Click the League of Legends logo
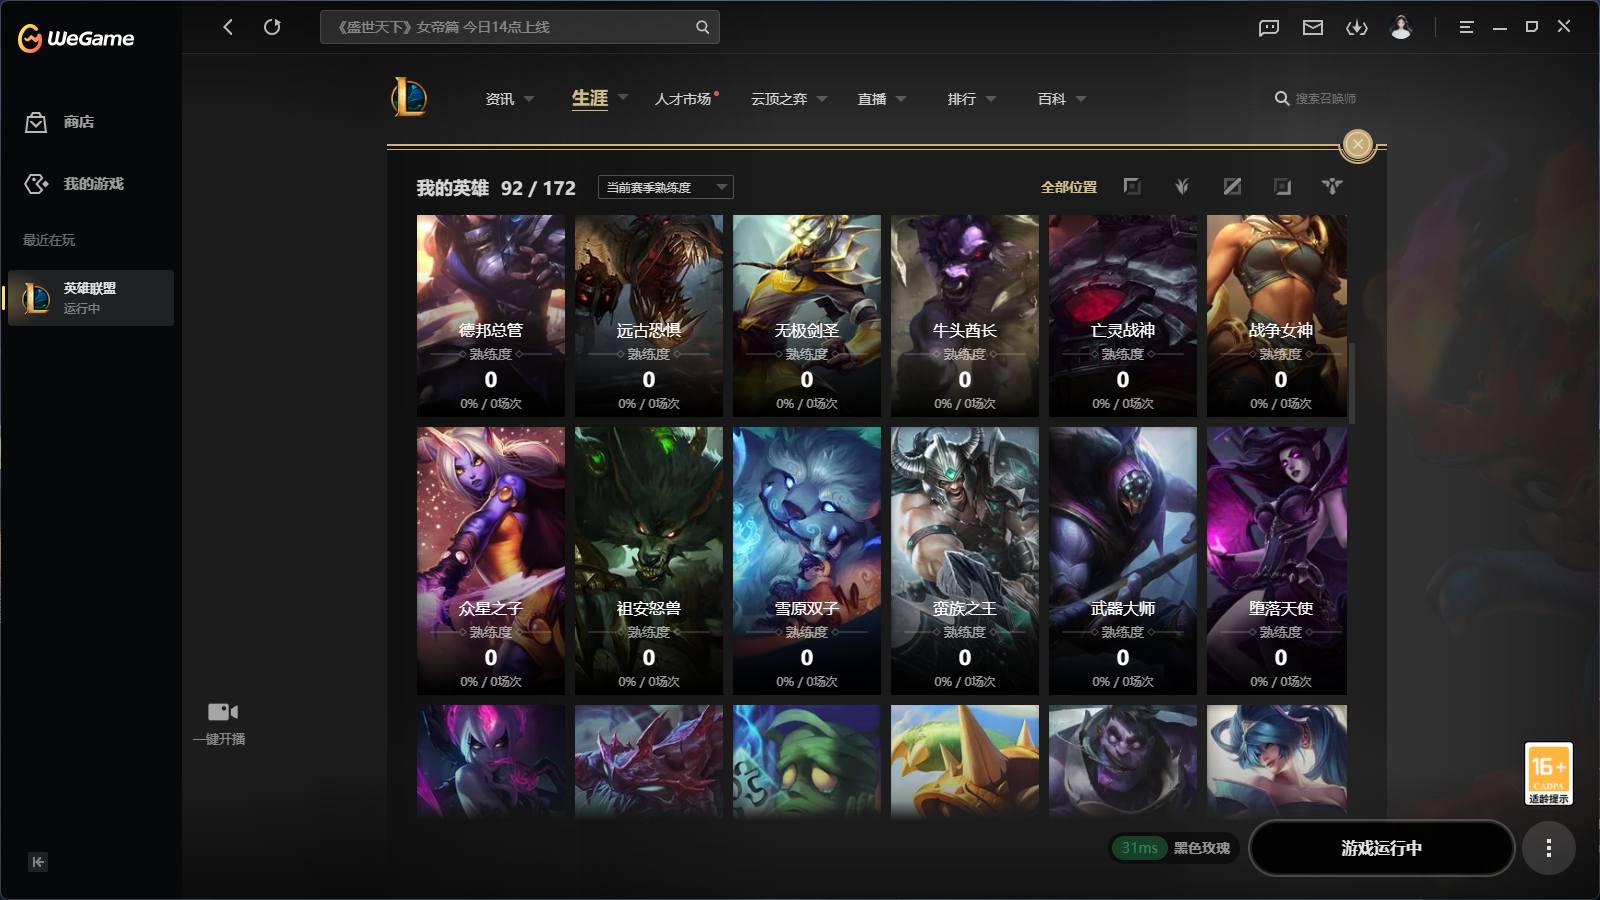The height and width of the screenshot is (900, 1600). pyautogui.click(x=409, y=98)
